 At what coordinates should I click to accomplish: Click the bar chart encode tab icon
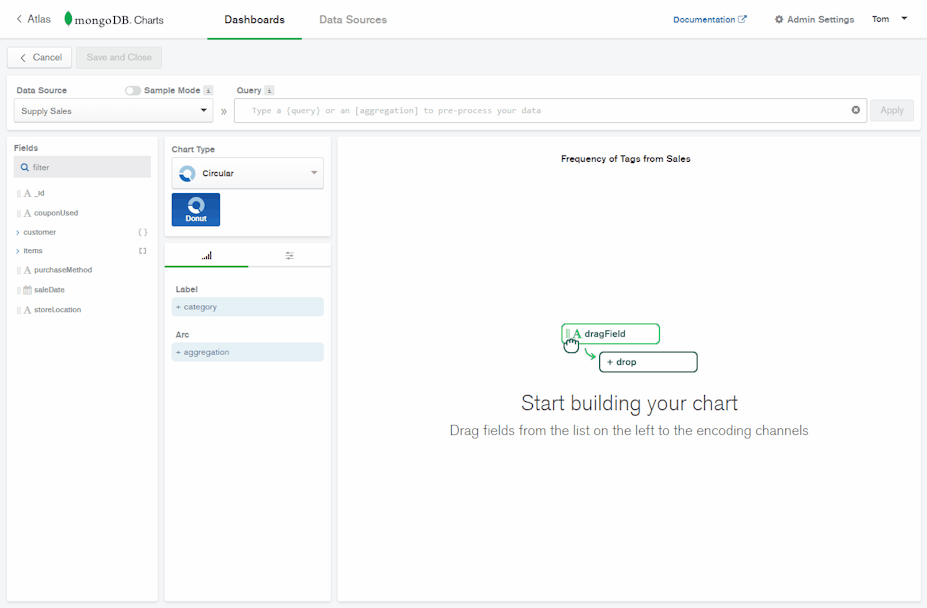tap(206, 255)
